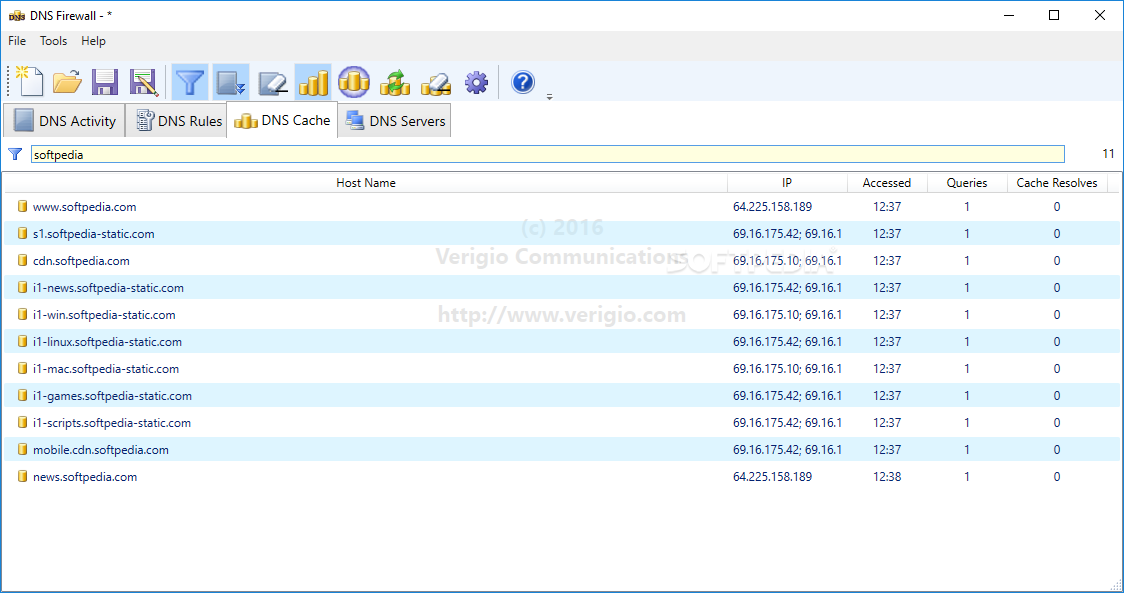Viewport: 1124px width, 593px height.
Task: Select the s1.softpedia-static.com entry
Action: 562,234
